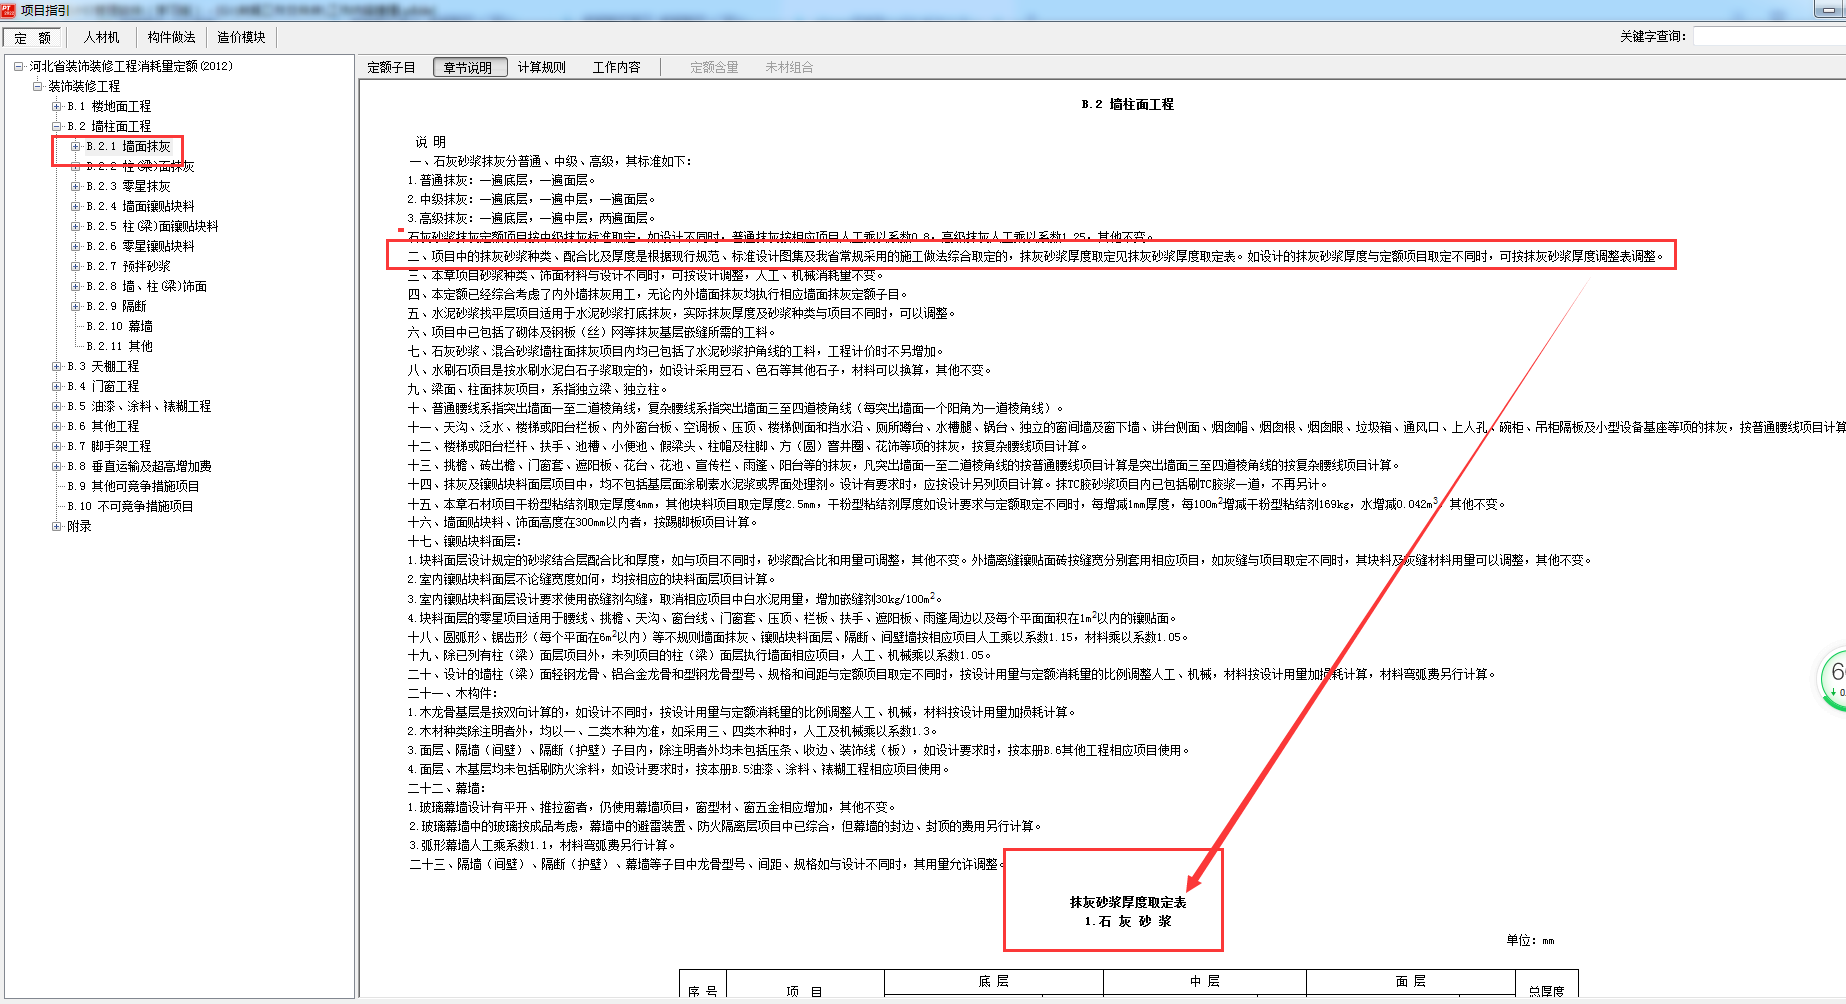Select B.2.3 零星抹灰 tree item
Image resolution: width=1846 pixels, height=1004 pixels.
128,186
